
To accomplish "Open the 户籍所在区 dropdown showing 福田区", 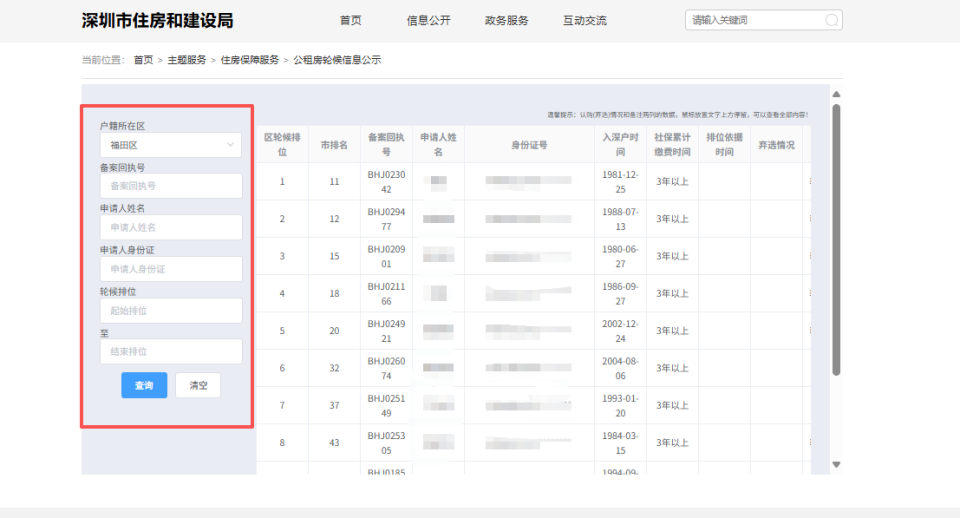I will pyautogui.click(x=171, y=145).
